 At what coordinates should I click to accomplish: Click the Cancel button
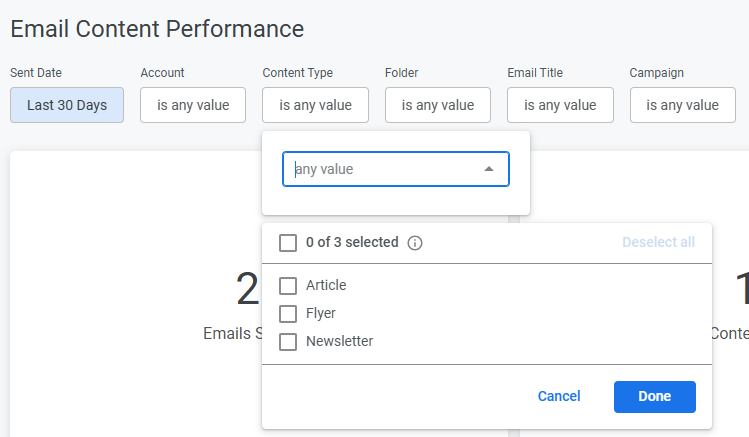pyautogui.click(x=559, y=396)
